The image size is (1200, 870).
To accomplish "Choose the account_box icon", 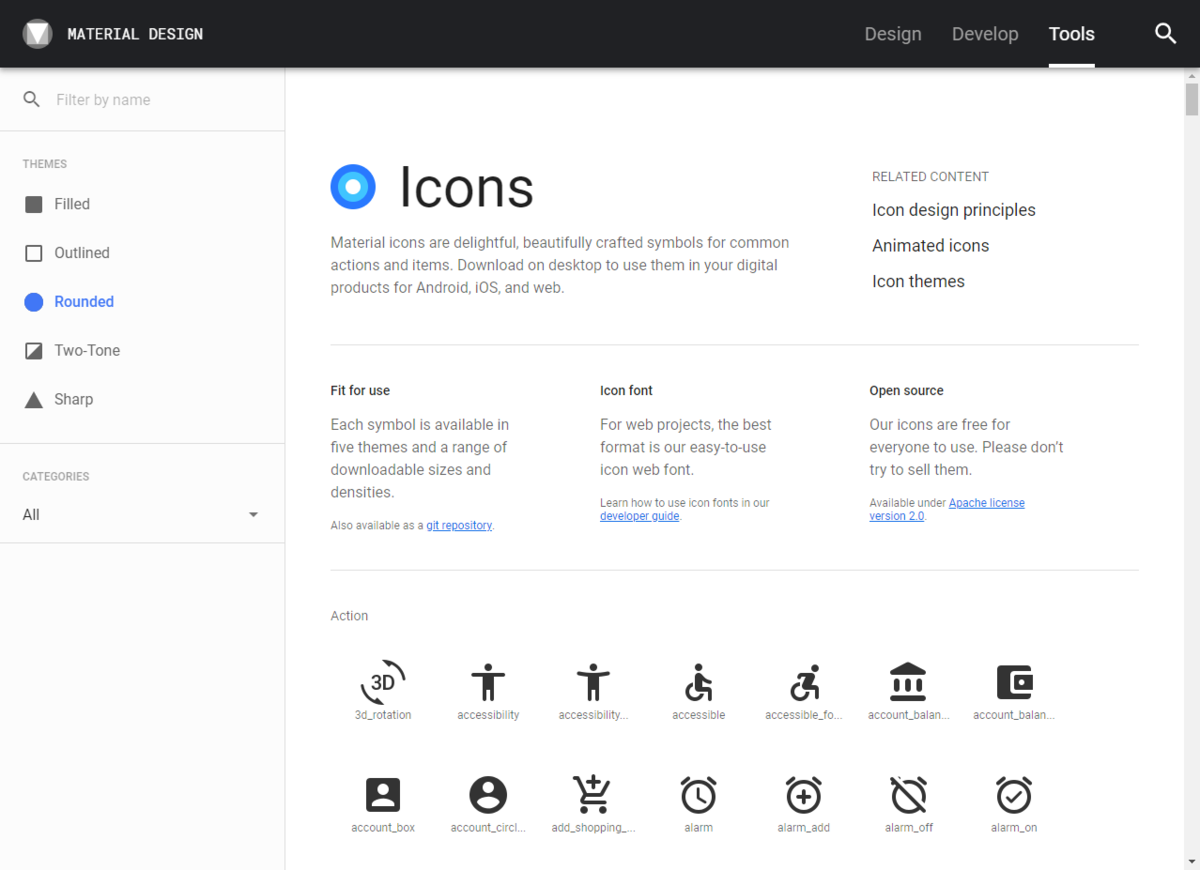I will click(x=383, y=795).
